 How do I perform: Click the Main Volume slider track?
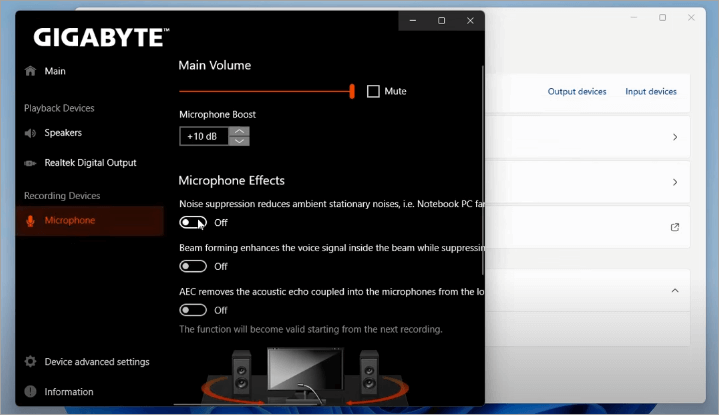click(x=264, y=91)
